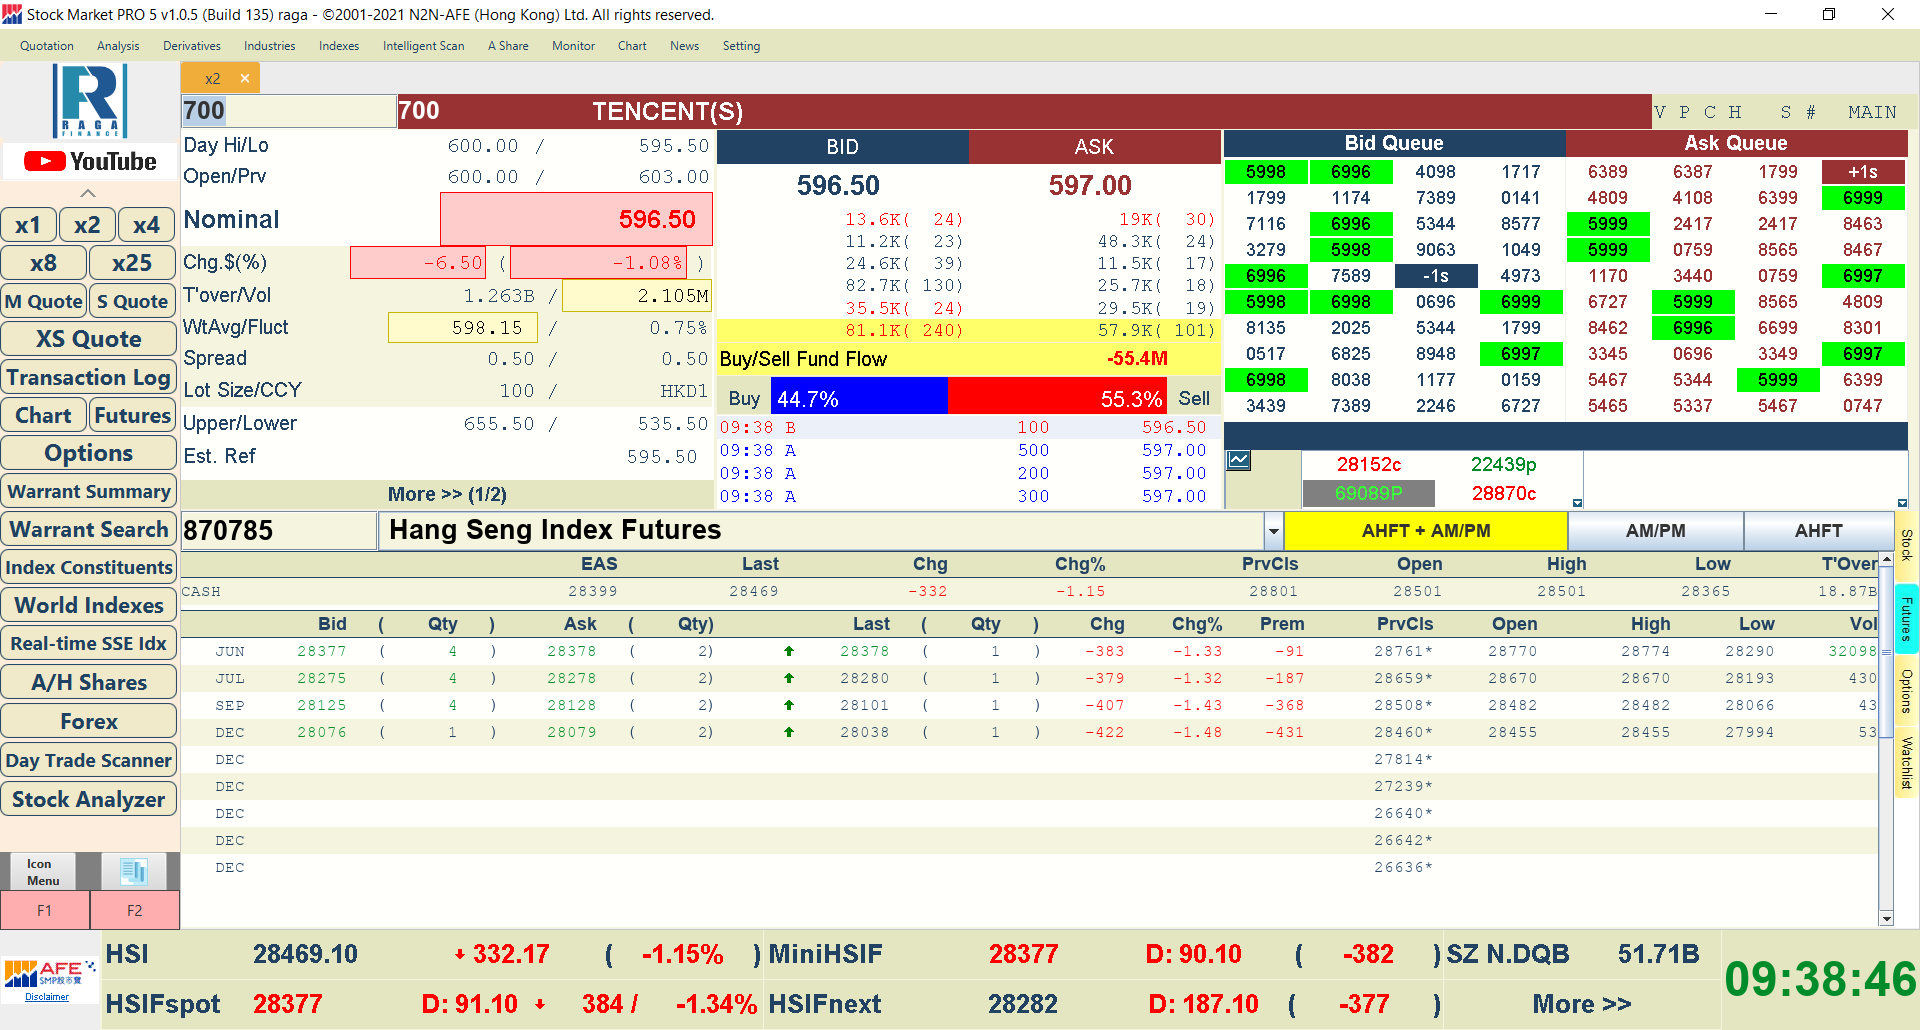The image size is (1920, 1030).
Task: Switch to AHFT session only
Action: pyautogui.click(x=1817, y=531)
